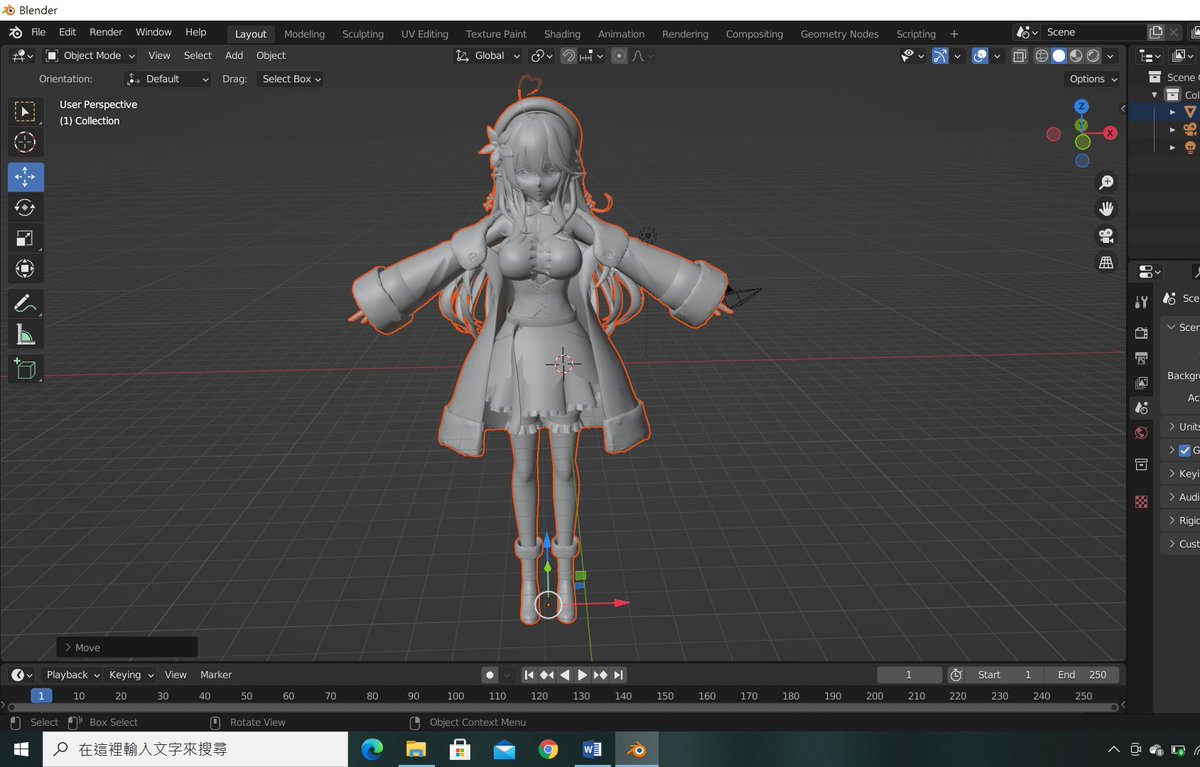
Task: Activate the Move tool
Action: [x=25, y=176]
